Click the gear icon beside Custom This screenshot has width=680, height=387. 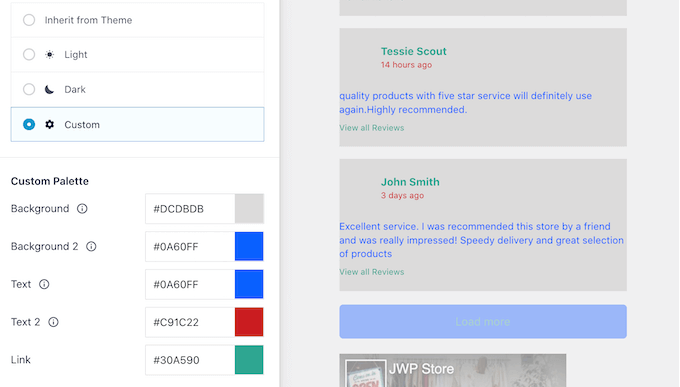pyautogui.click(x=49, y=125)
